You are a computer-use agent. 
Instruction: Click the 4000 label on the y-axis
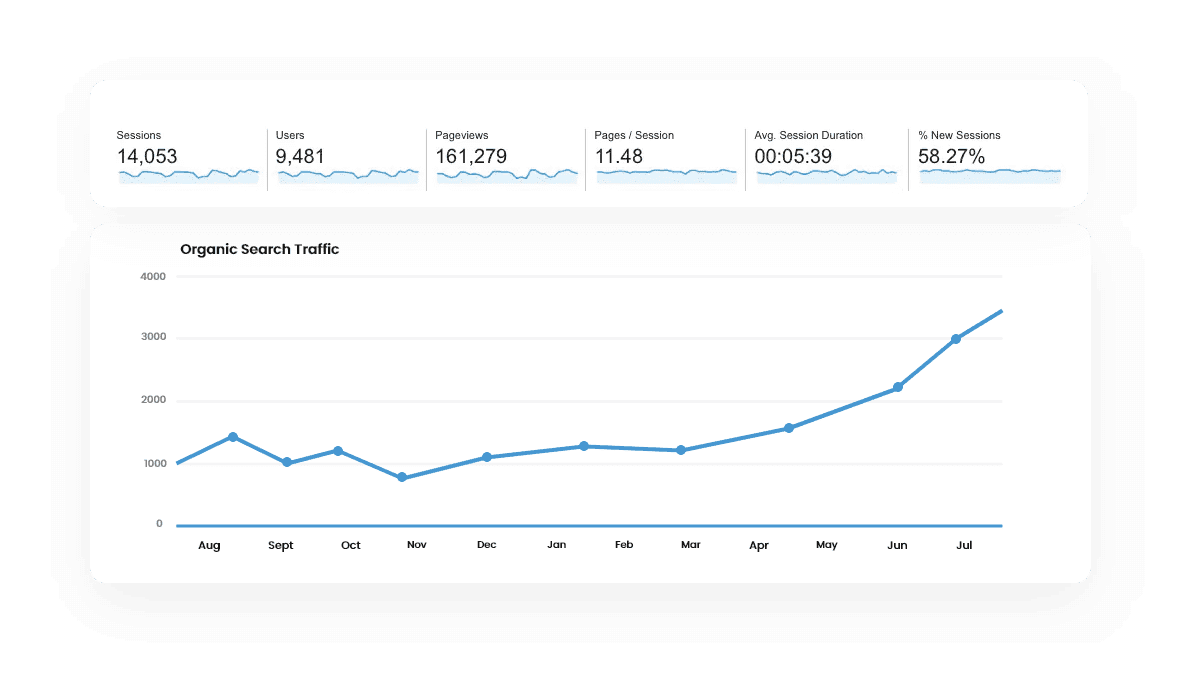[x=154, y=276]
